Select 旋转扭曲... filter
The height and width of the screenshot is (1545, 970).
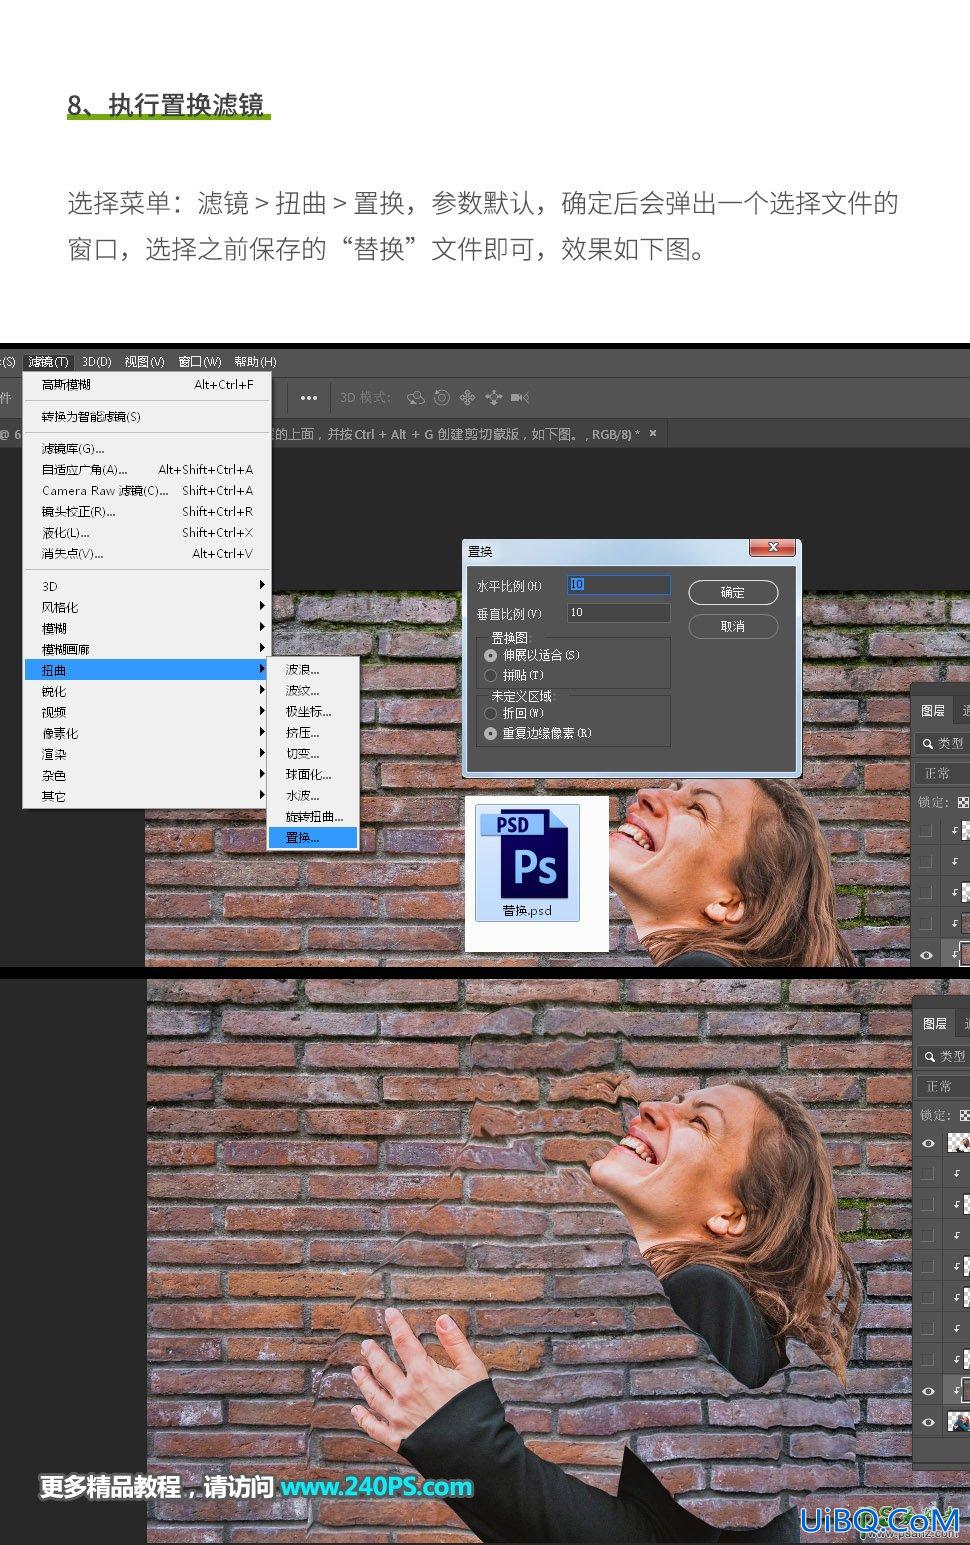click(313, 816)
